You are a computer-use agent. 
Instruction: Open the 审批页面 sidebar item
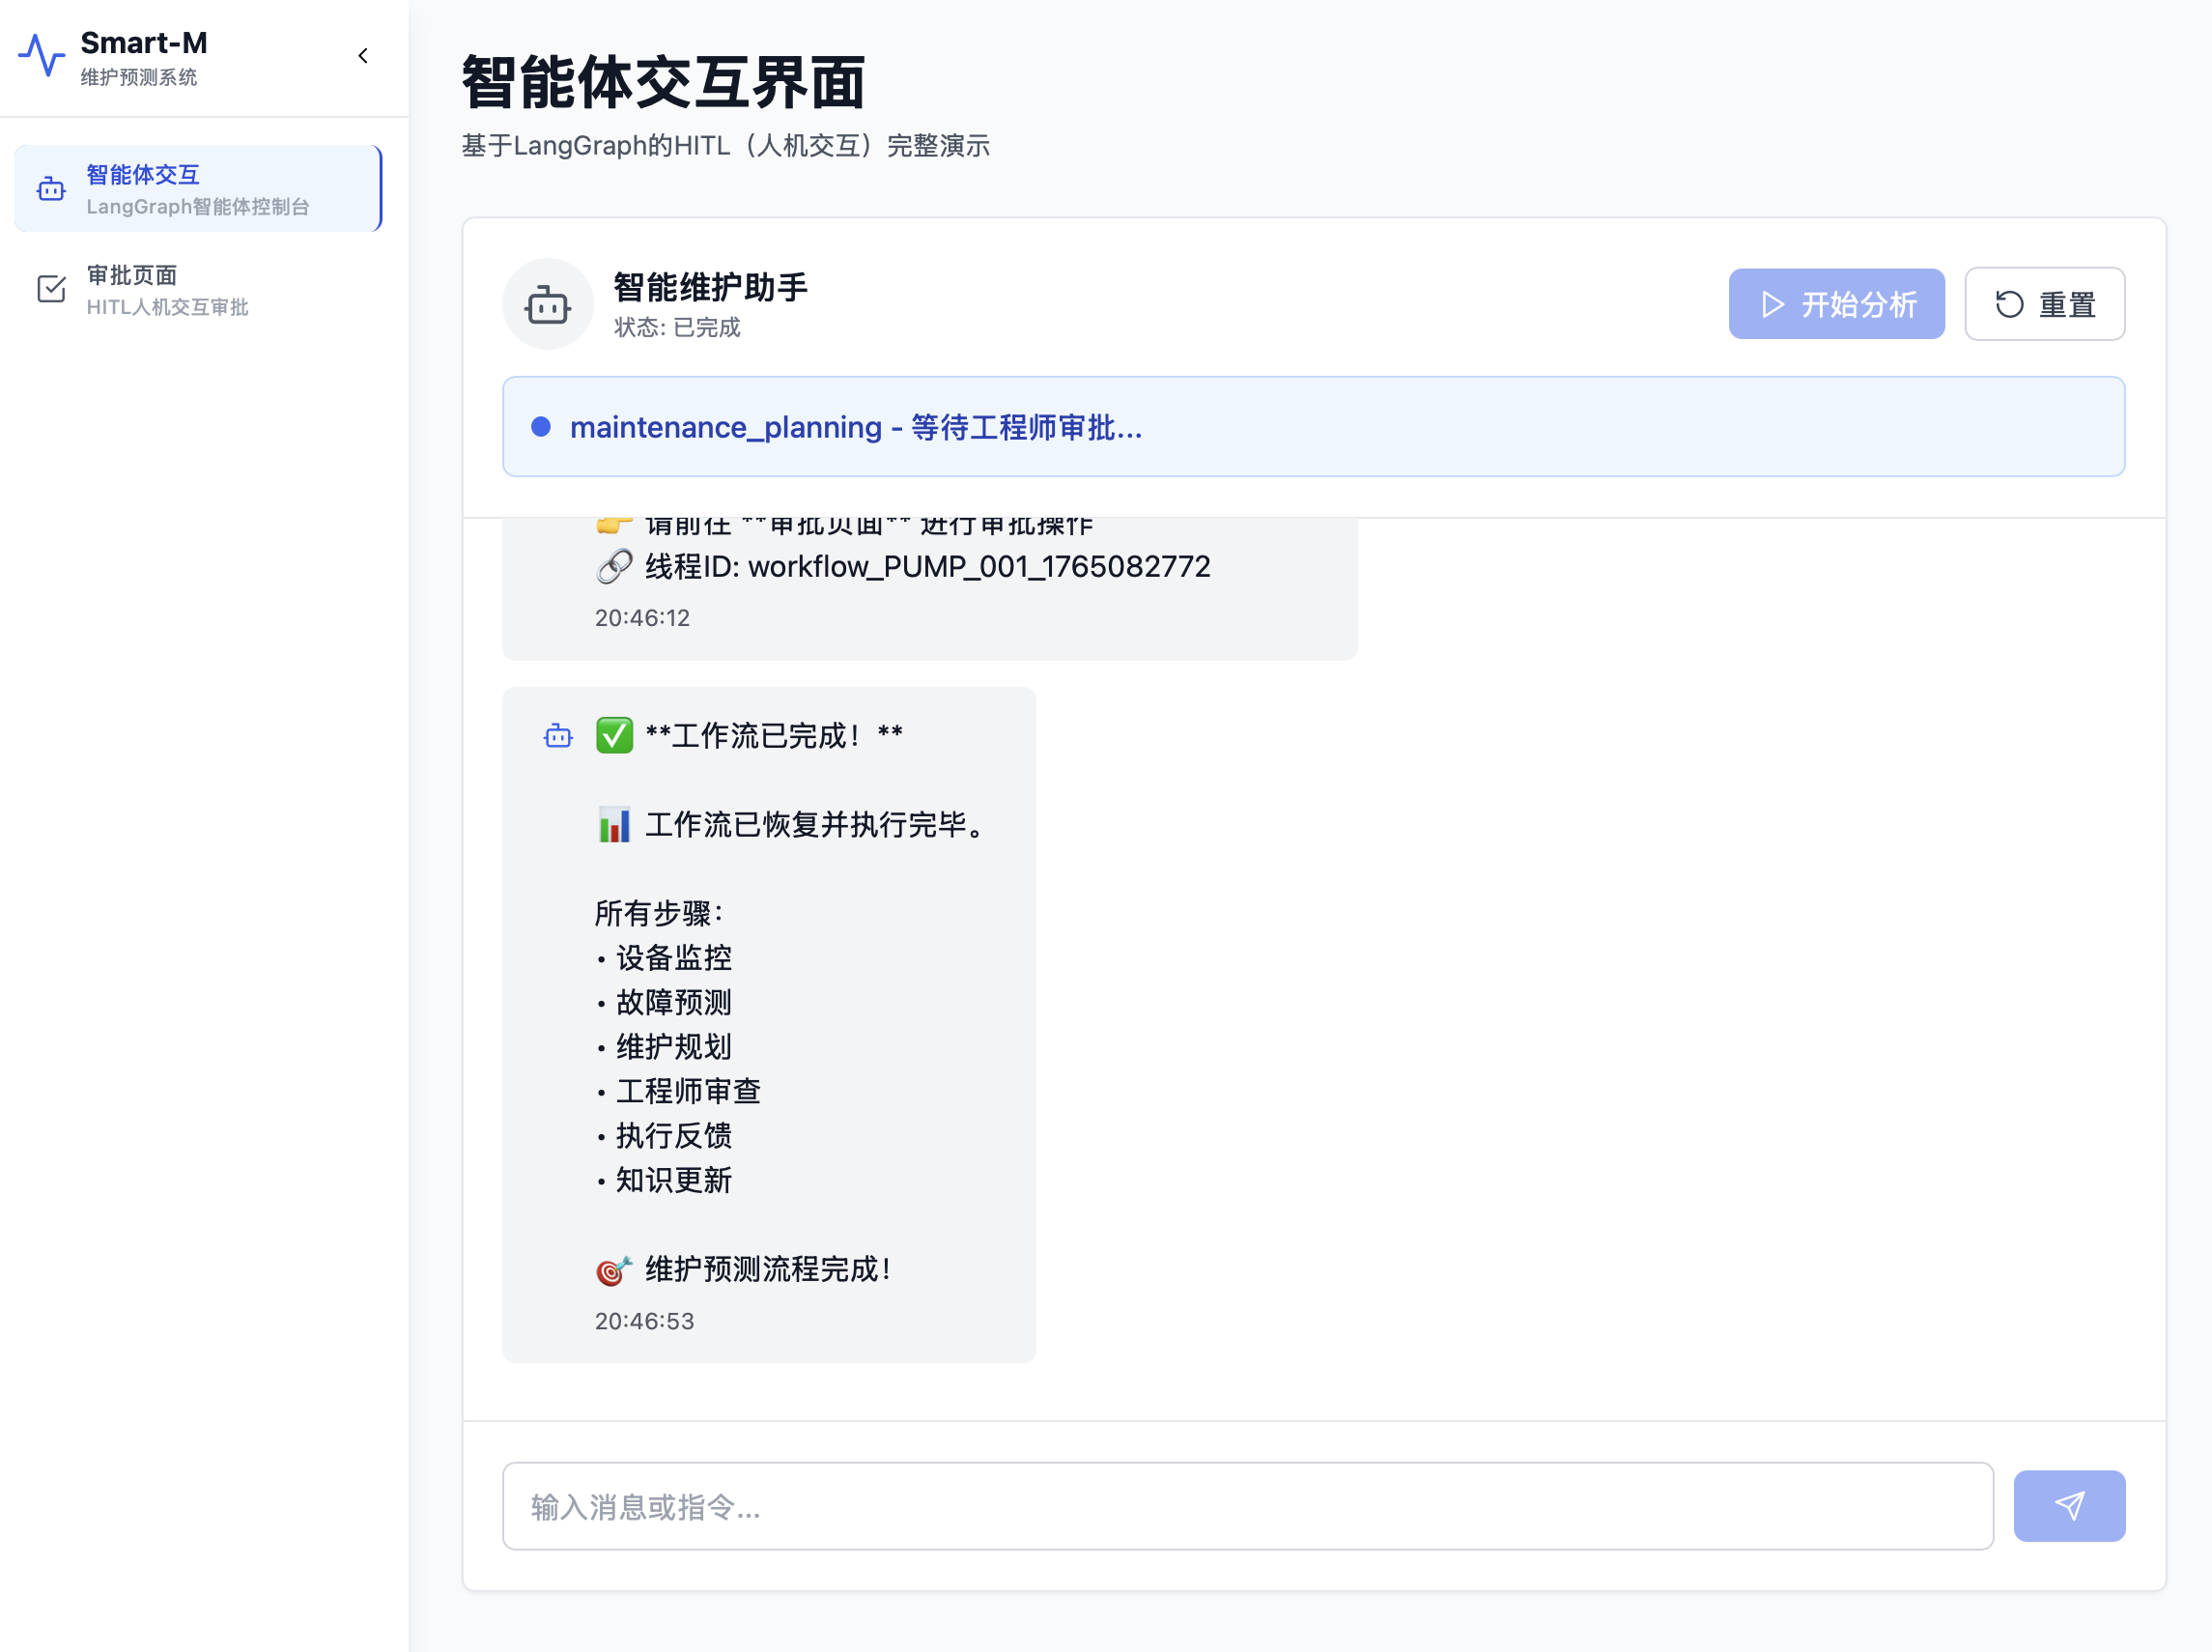click(198, 290)
